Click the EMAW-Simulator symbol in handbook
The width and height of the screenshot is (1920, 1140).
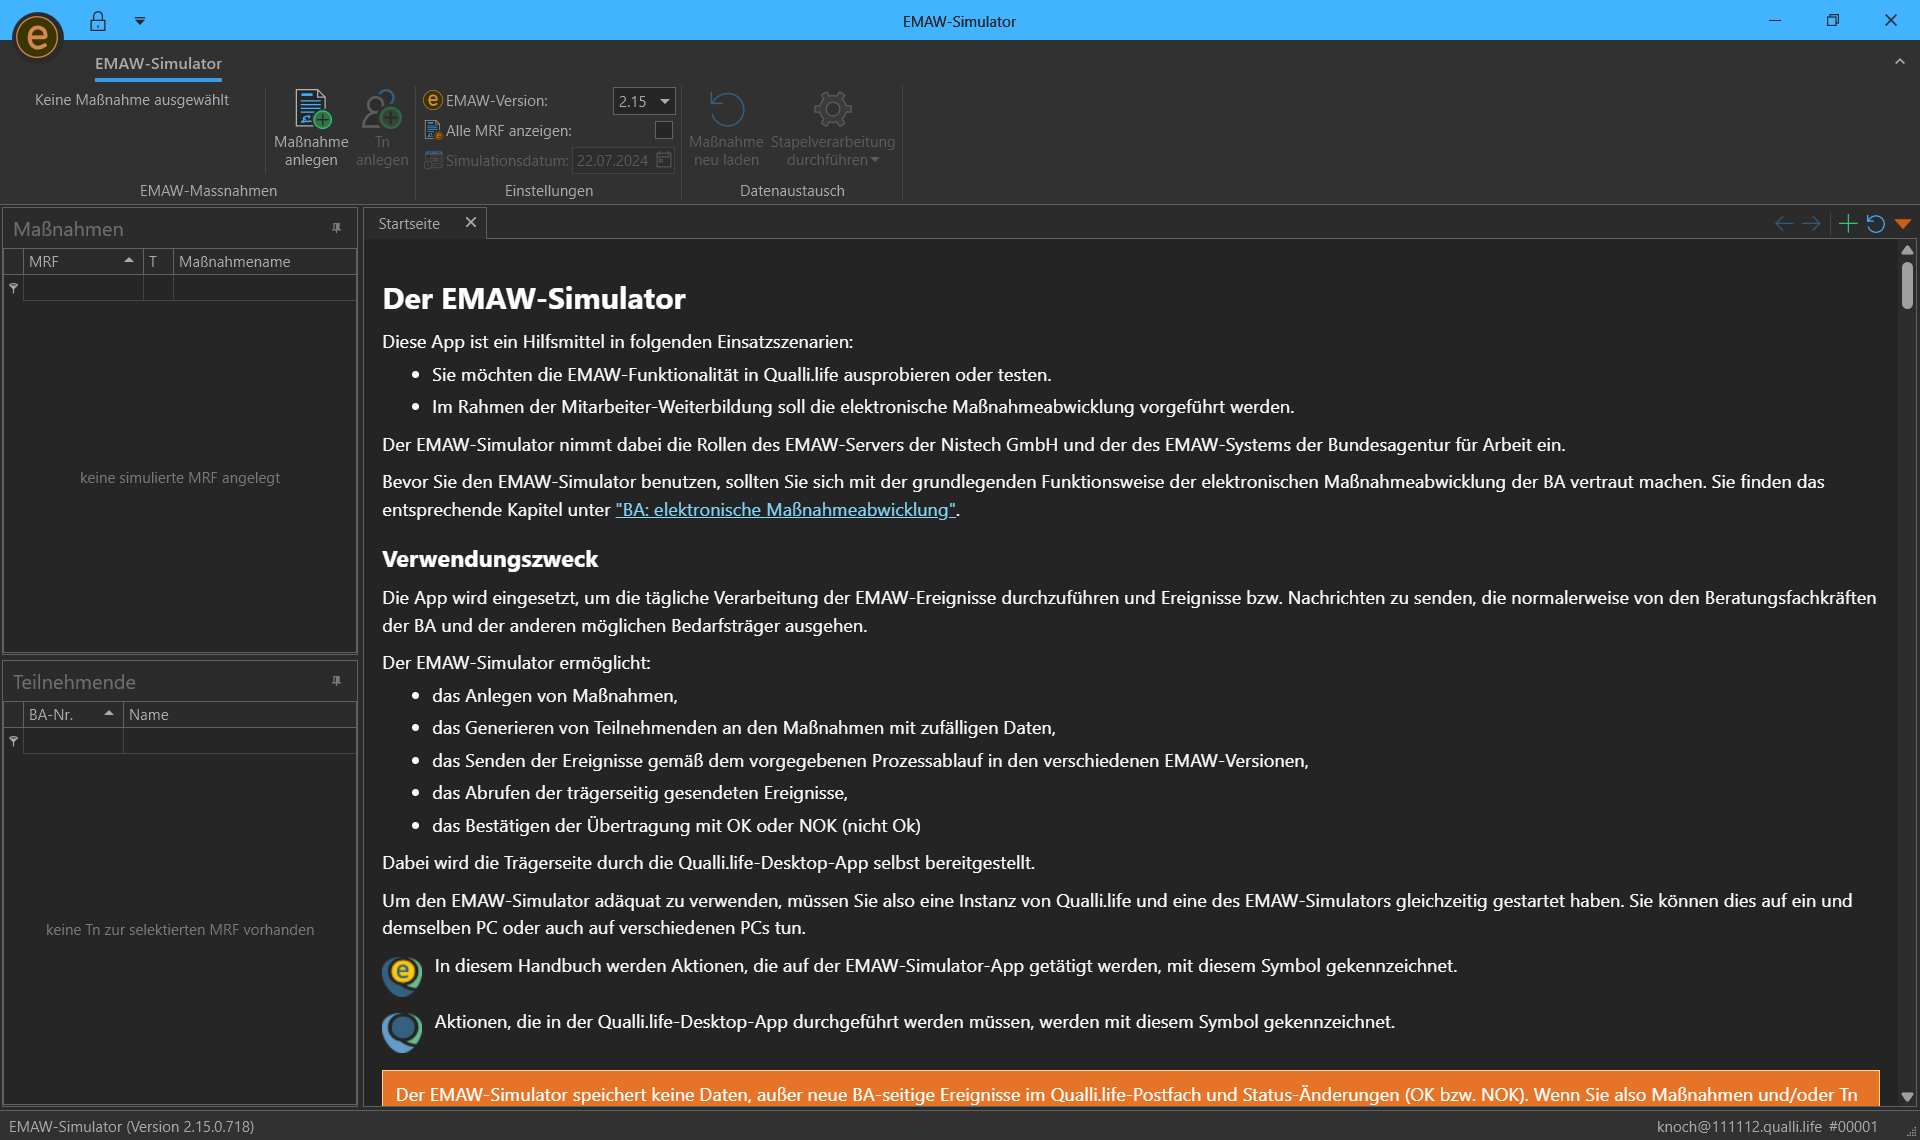[402, 975]
